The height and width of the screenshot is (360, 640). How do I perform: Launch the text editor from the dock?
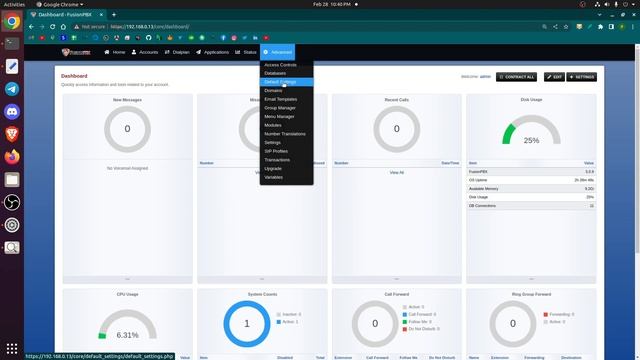coord(12,66)
